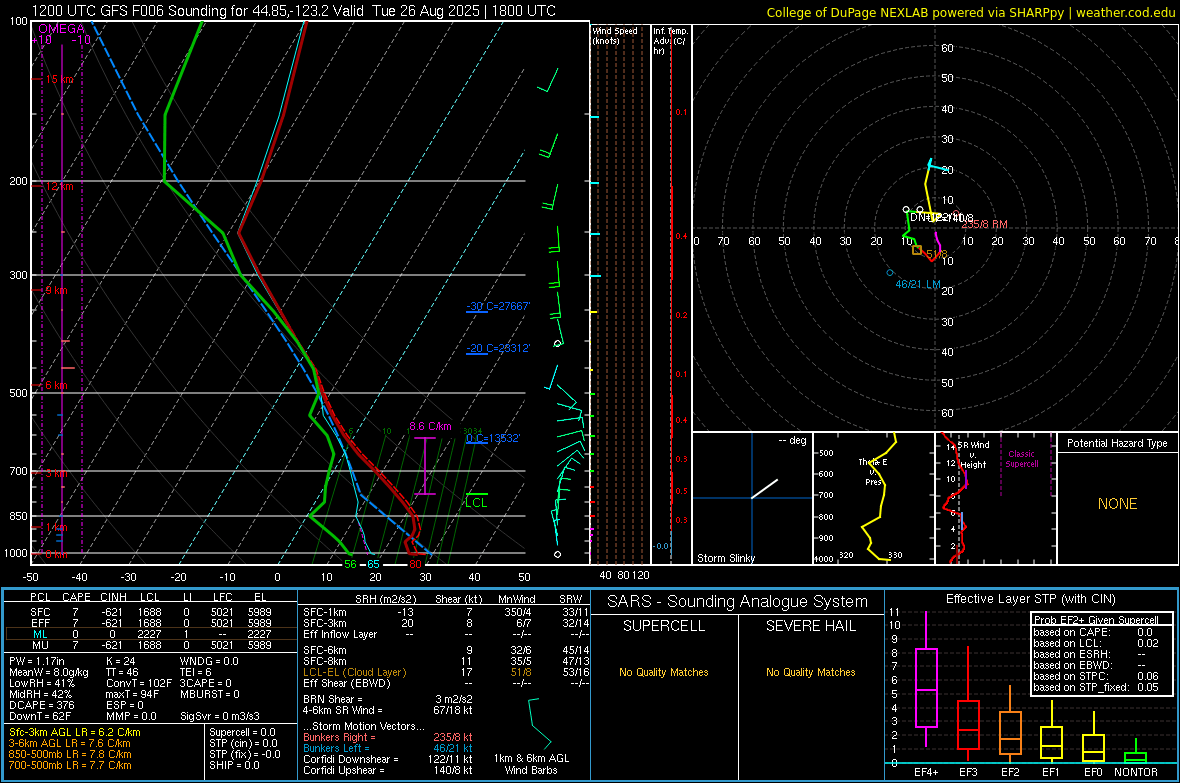This screenshot has width=1180, height=783.
Task: Click No Quality Matches under SEVERE HAIL
Action: (810, 672)
